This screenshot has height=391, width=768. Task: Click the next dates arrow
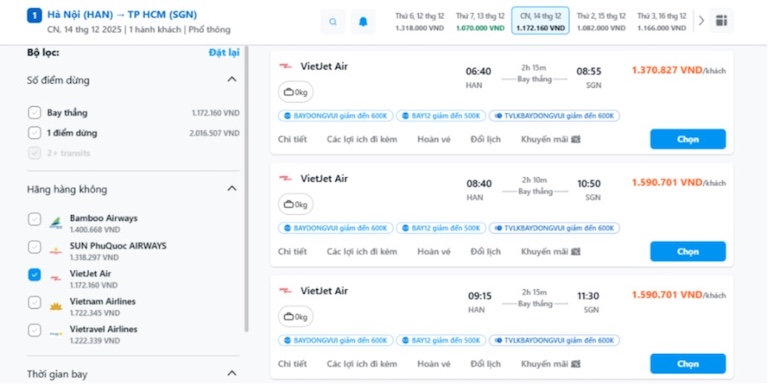pos(701,21)
